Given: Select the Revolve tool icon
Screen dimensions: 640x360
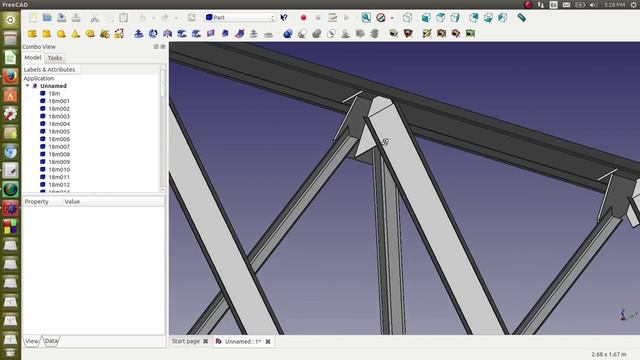Looking at the screenshot, I should 153,33.
